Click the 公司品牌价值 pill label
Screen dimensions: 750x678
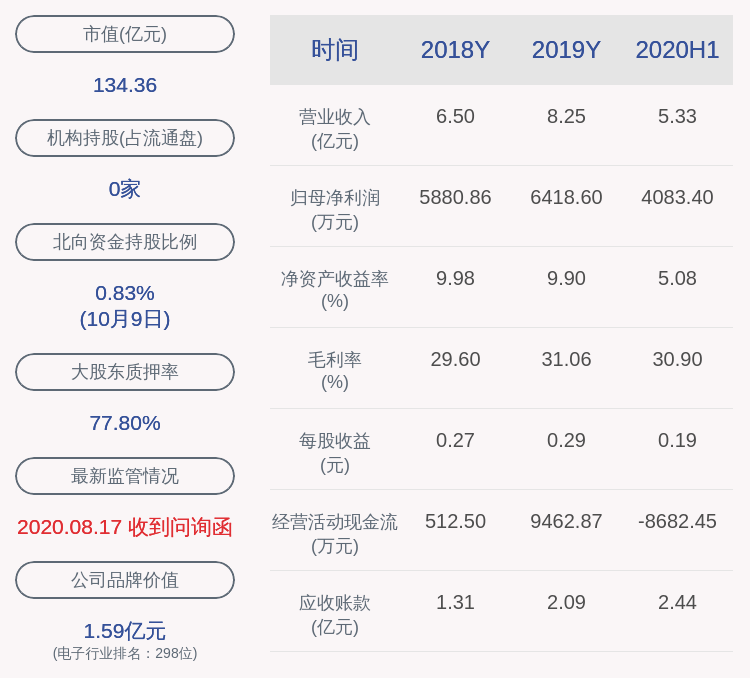point(125,580)
